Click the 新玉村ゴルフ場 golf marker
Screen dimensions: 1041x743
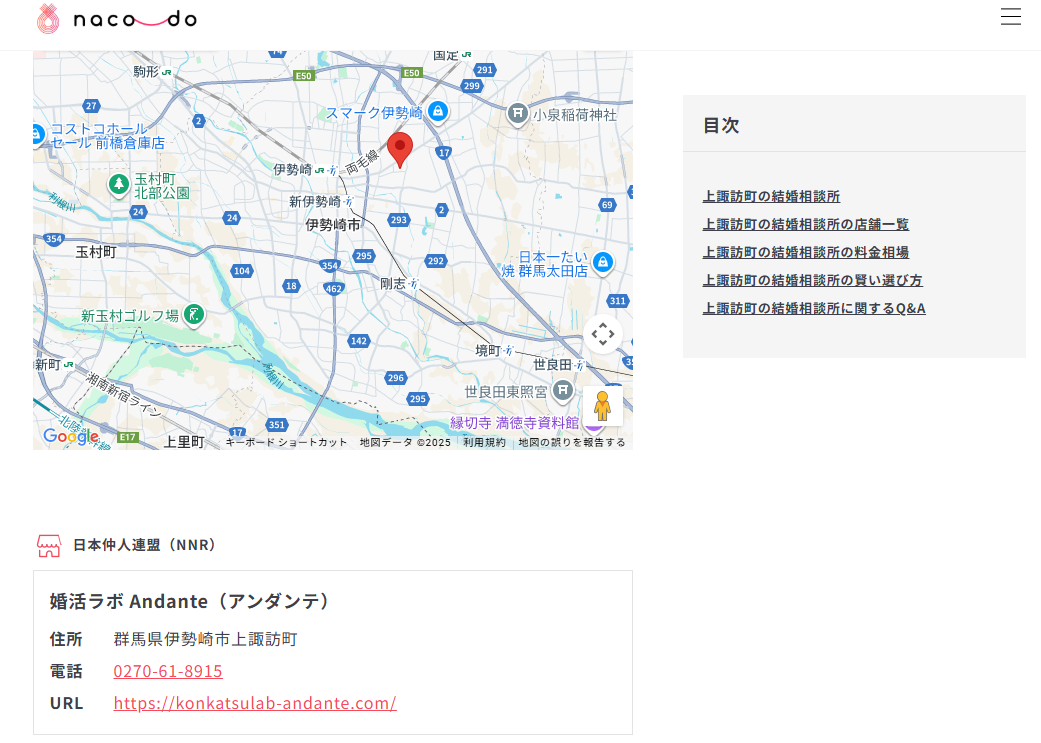(x=195, y=316)
